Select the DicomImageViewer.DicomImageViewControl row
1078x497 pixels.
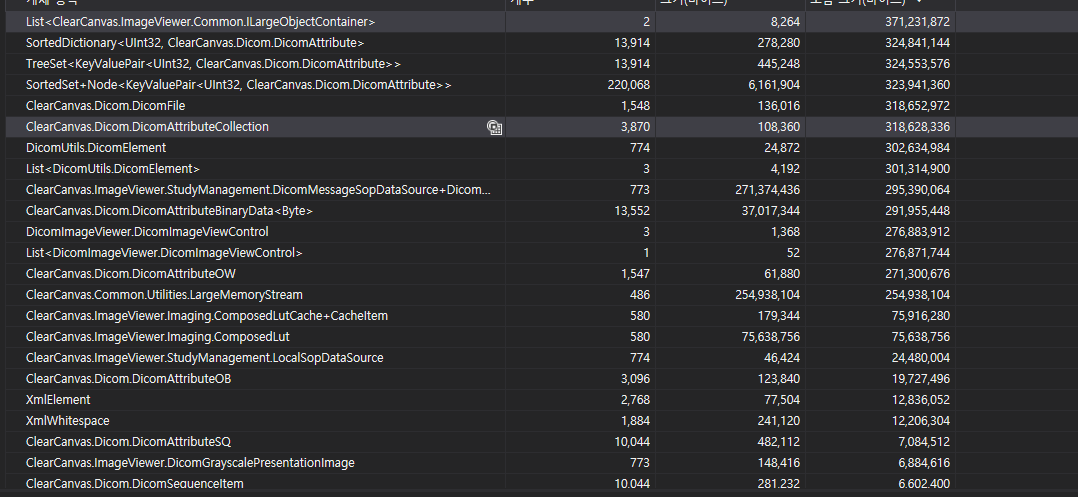point(147,232)
